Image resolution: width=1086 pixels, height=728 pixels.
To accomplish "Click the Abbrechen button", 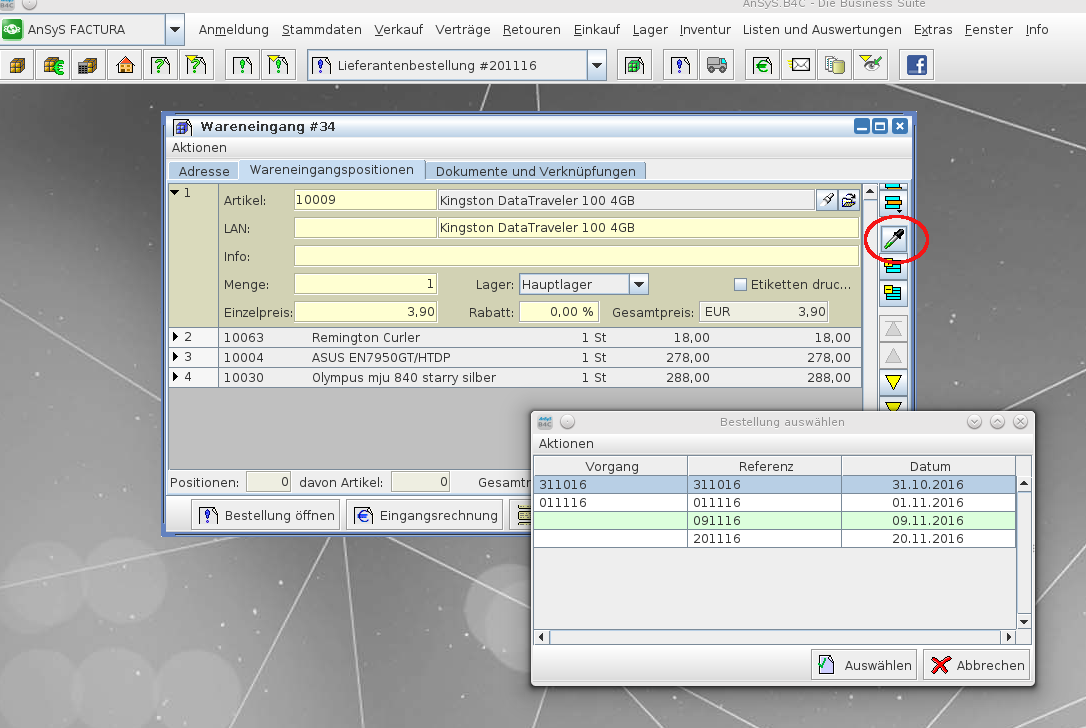I will tap(976, 665).
